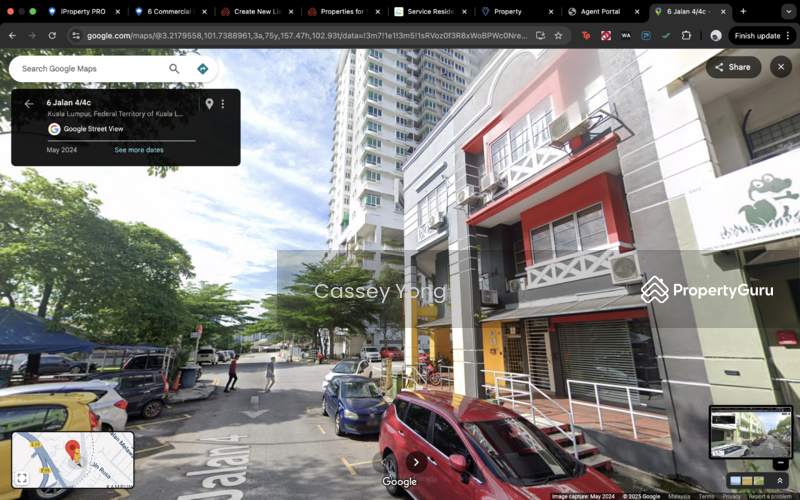This screenshot has height=500, width=800.
Task: Click the Report a problem link
Action: tap(771, 496)
